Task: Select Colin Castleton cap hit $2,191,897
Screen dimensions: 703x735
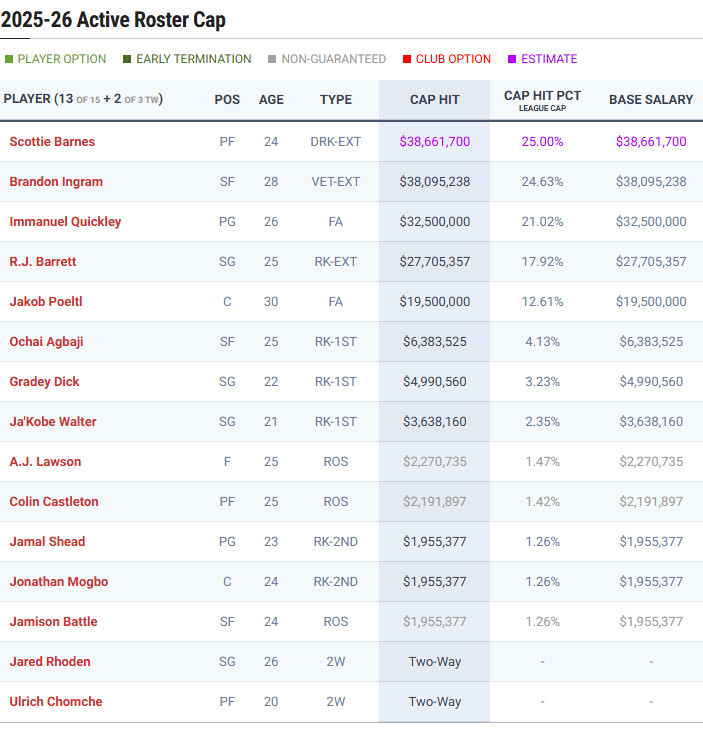Action: point(434,502)
